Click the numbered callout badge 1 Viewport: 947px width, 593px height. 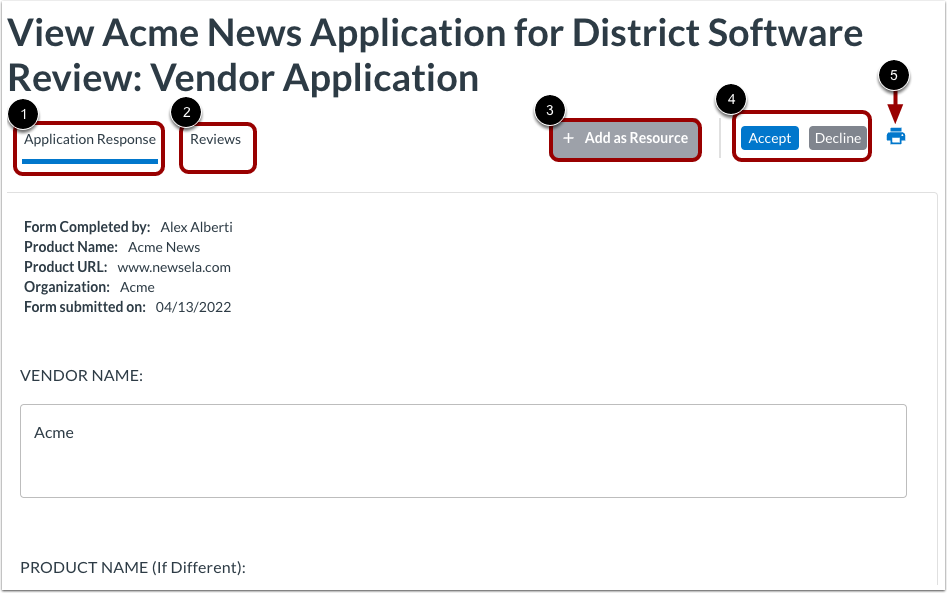[x=23, y=112]
